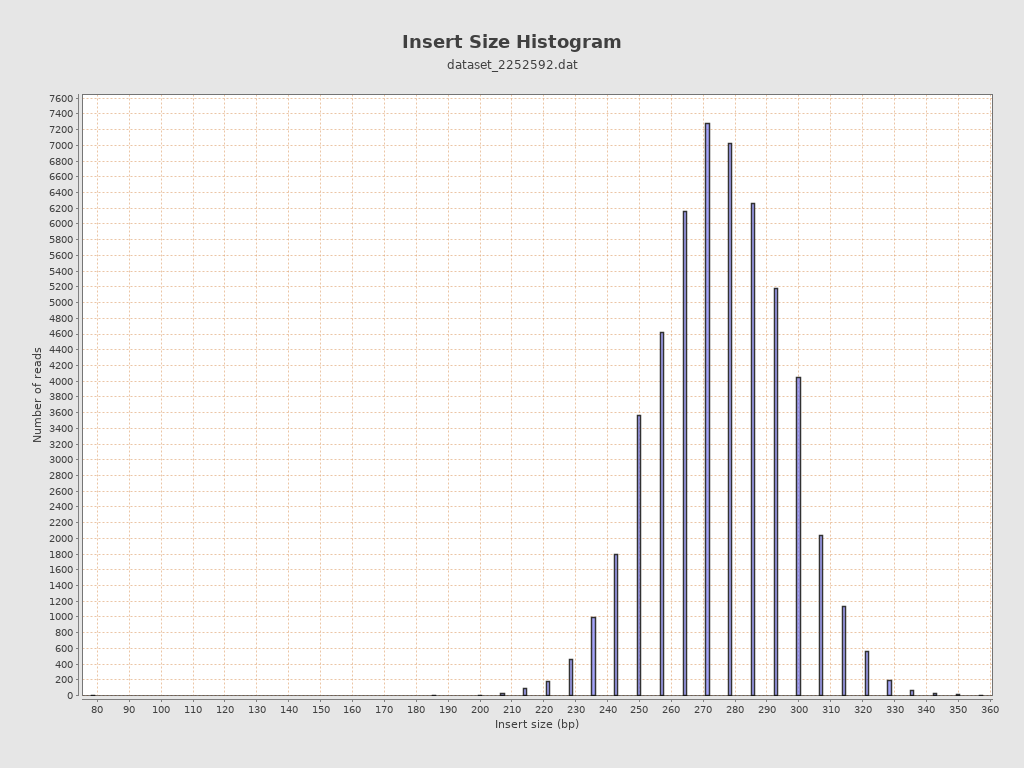This screenshot has height=768, width=1024.
Task: Click the tallest histogram bar near 271 bp
Action: click(707, 409)
